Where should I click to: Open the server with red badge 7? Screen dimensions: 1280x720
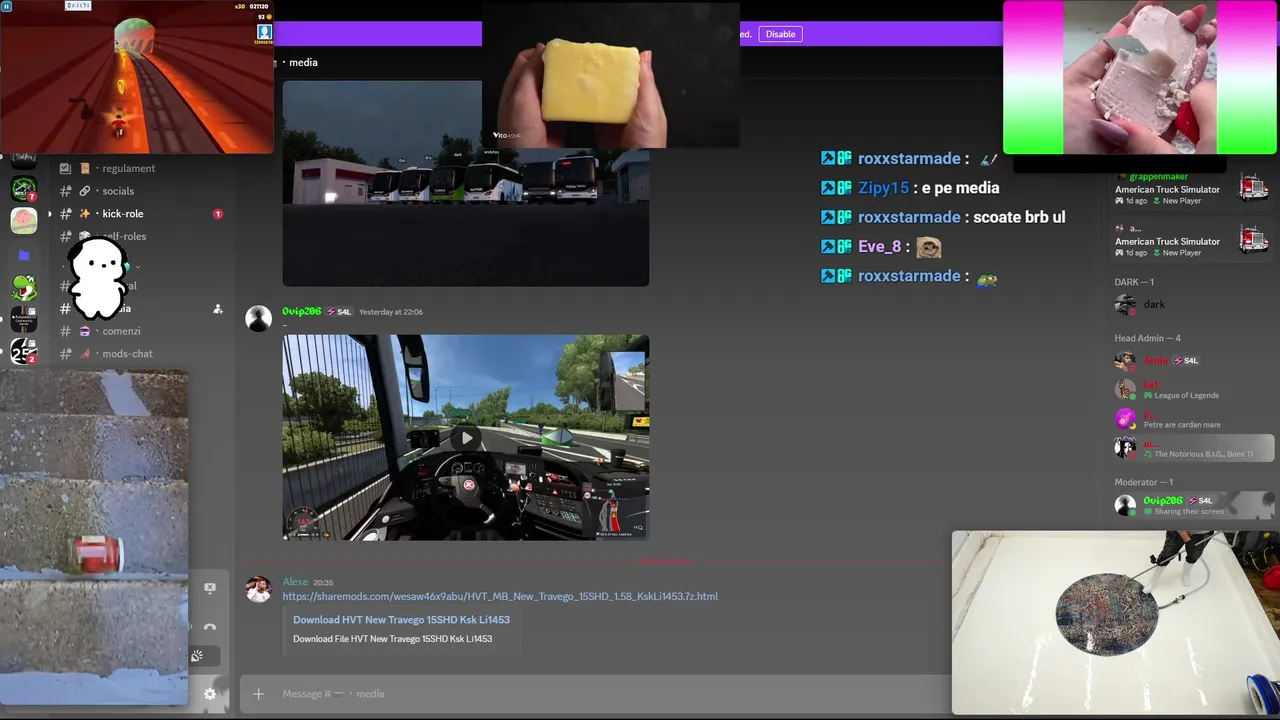pos(24,189)
